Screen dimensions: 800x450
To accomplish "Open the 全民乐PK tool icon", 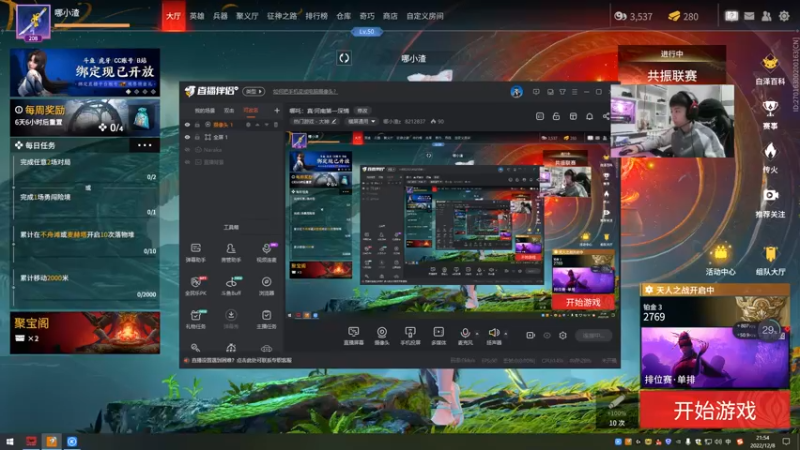I will tap(195, 286).
